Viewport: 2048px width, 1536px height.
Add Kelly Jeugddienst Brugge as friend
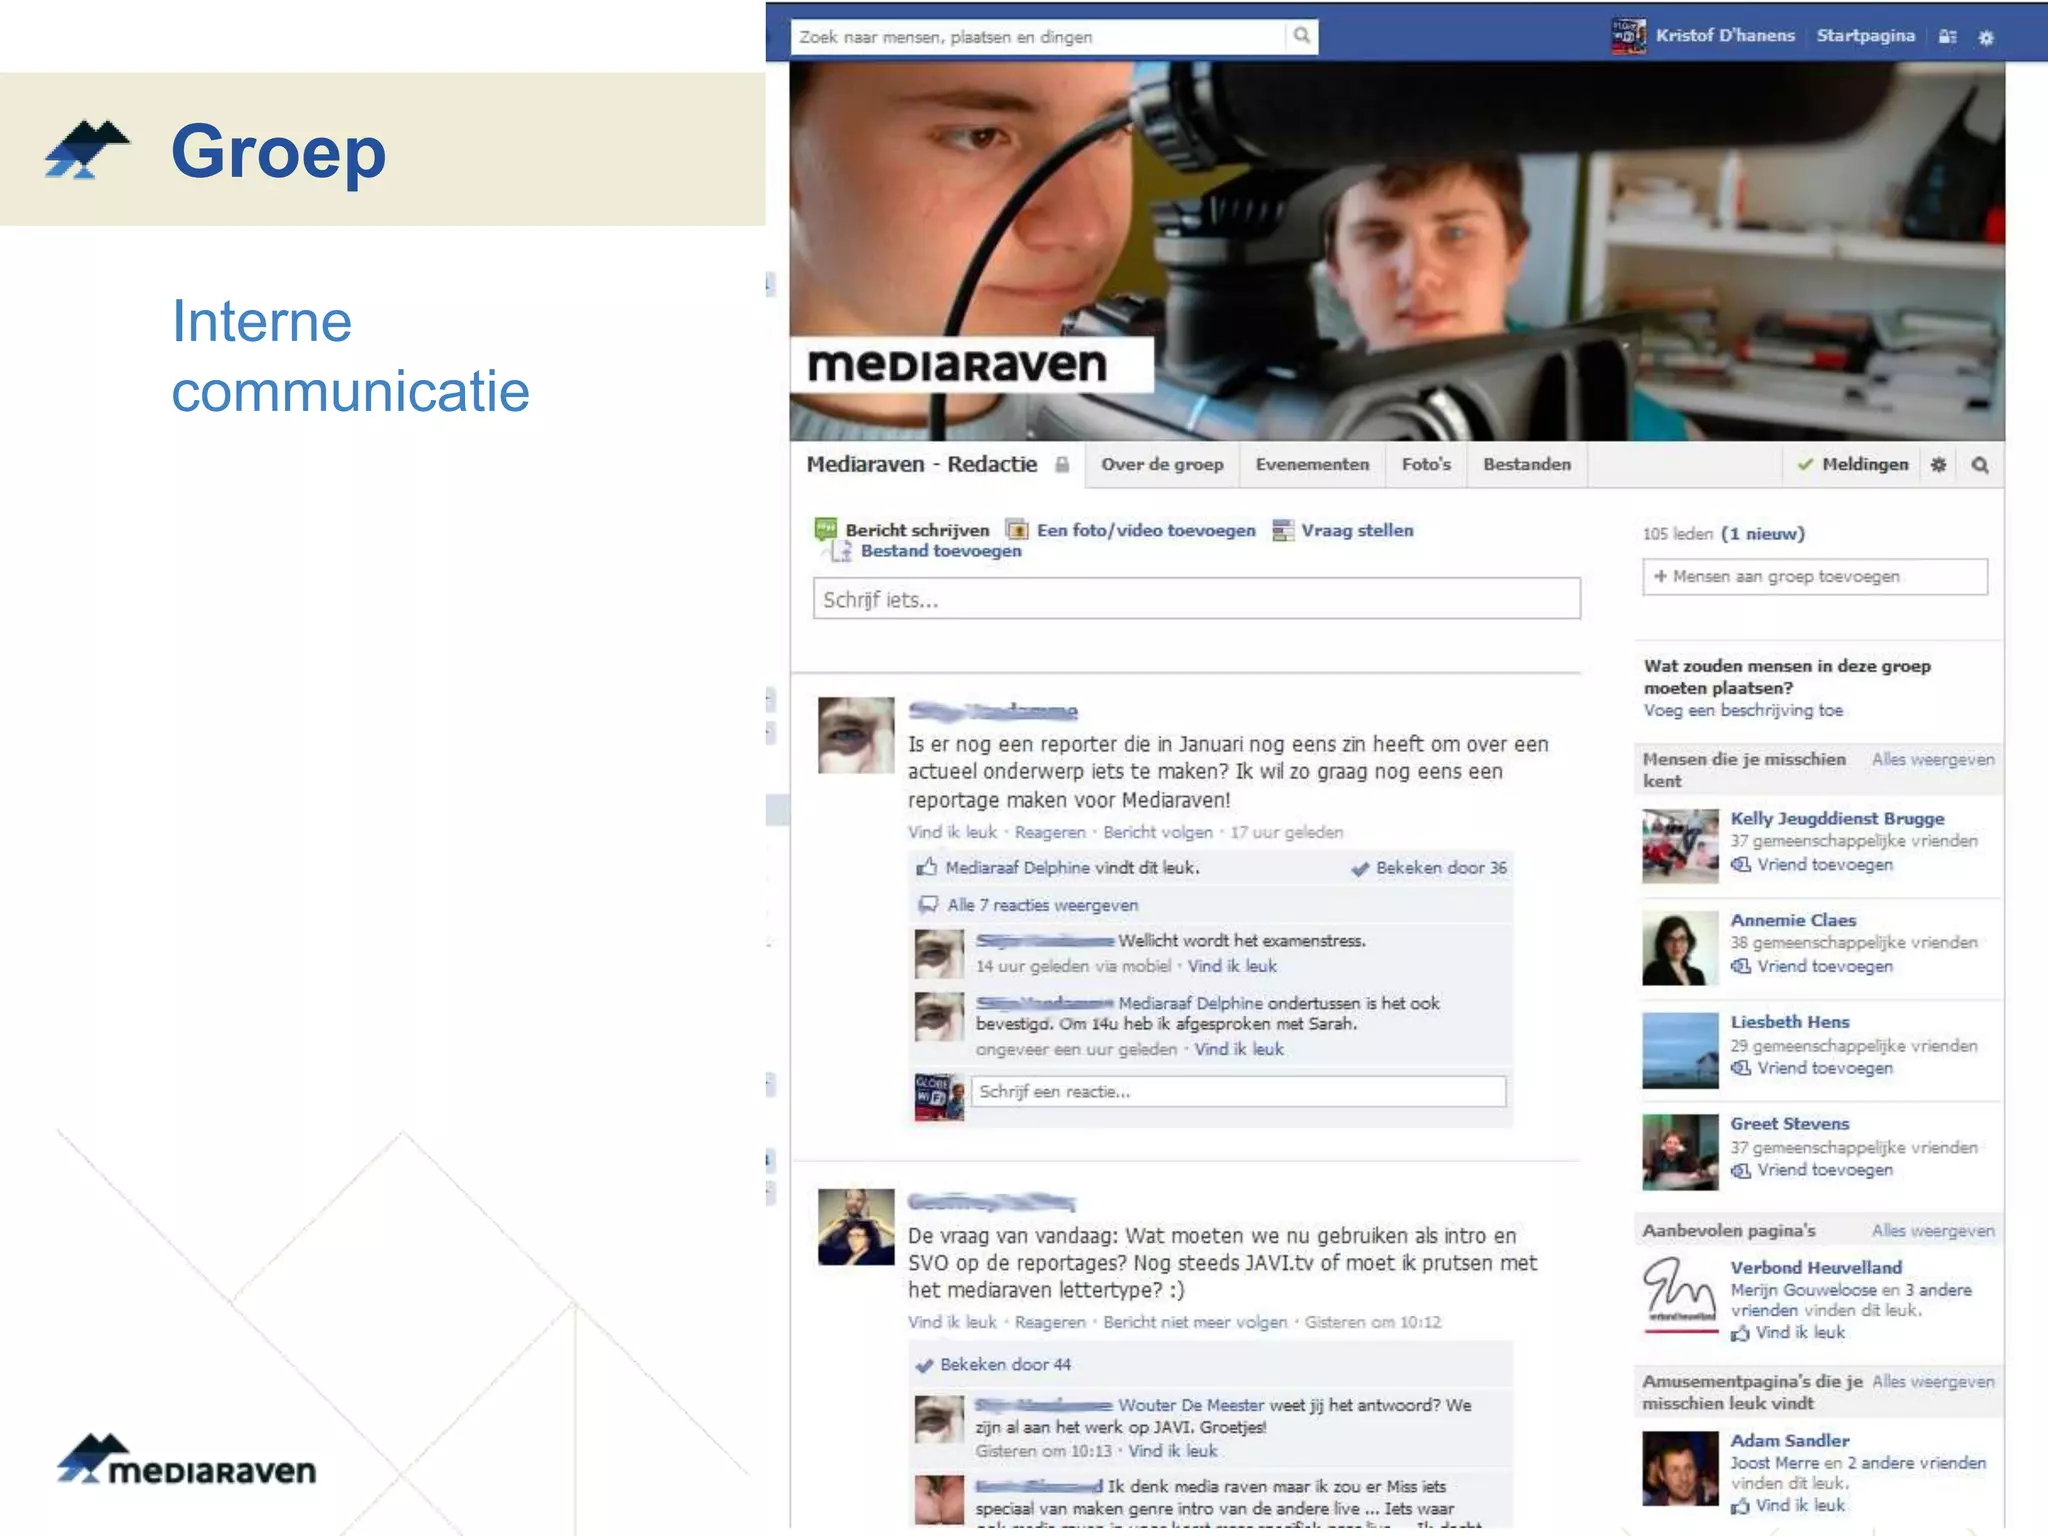click(x=1825, y=865)
